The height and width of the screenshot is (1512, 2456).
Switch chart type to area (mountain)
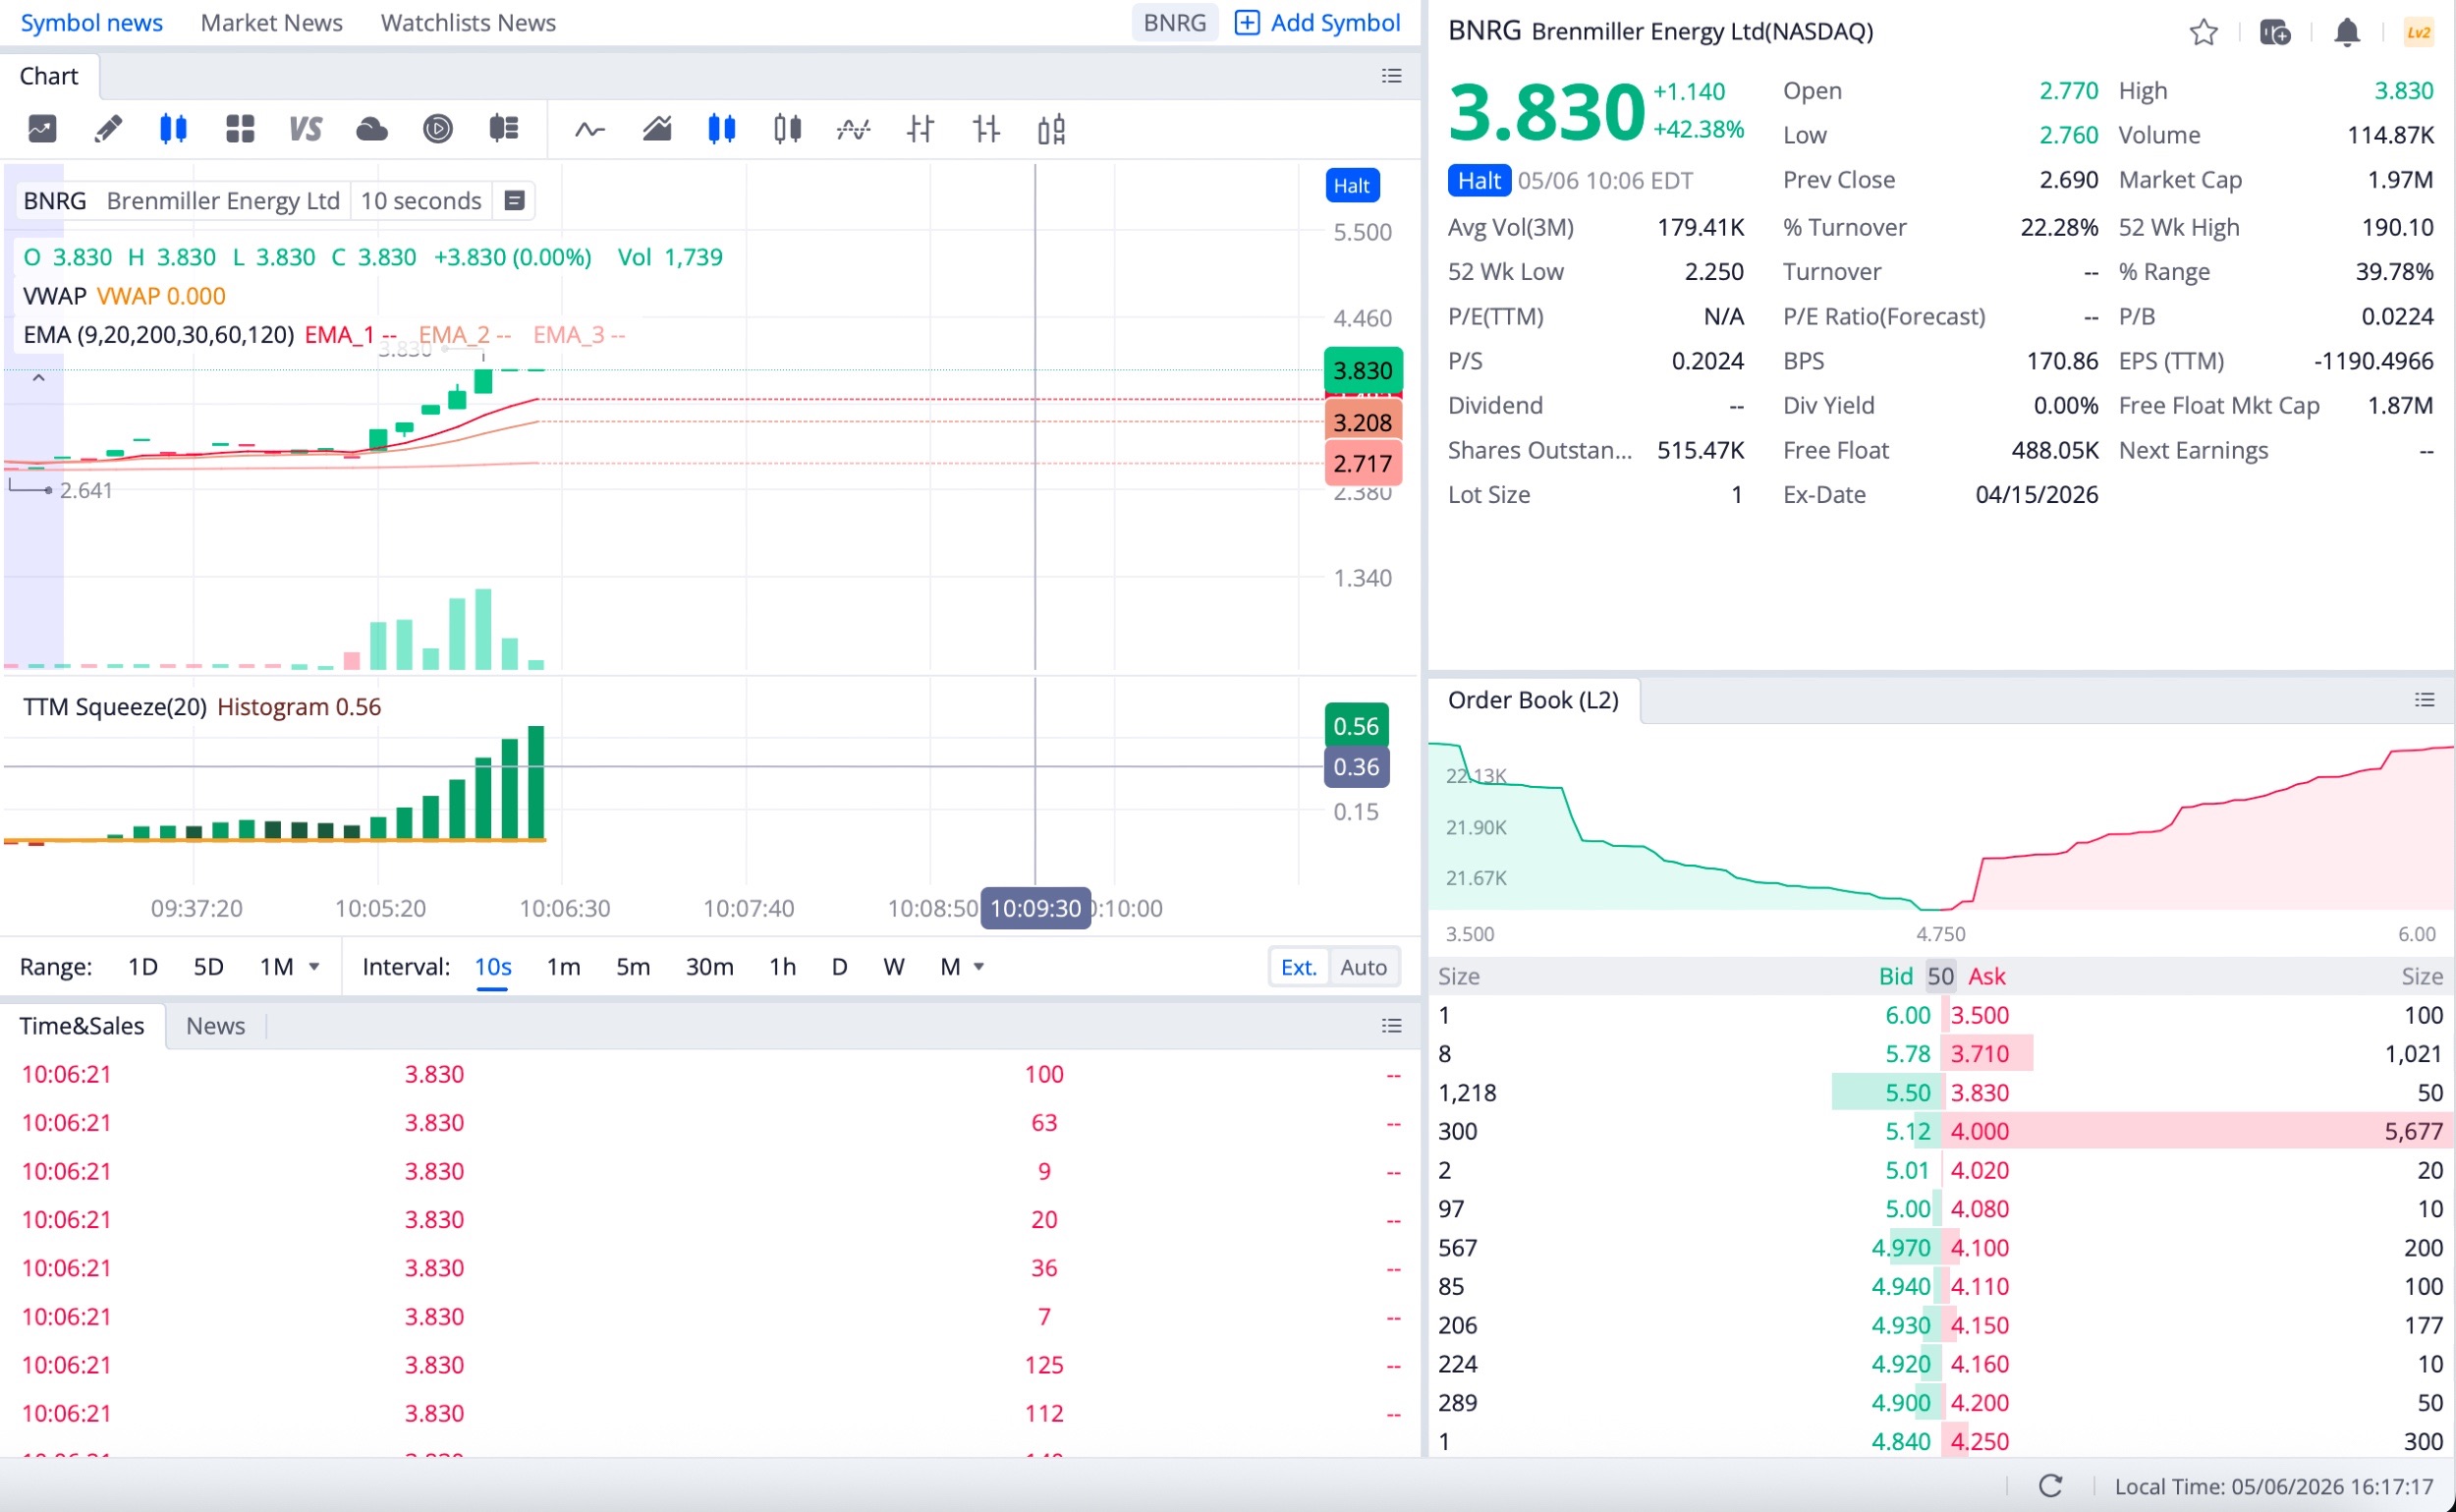656,129
